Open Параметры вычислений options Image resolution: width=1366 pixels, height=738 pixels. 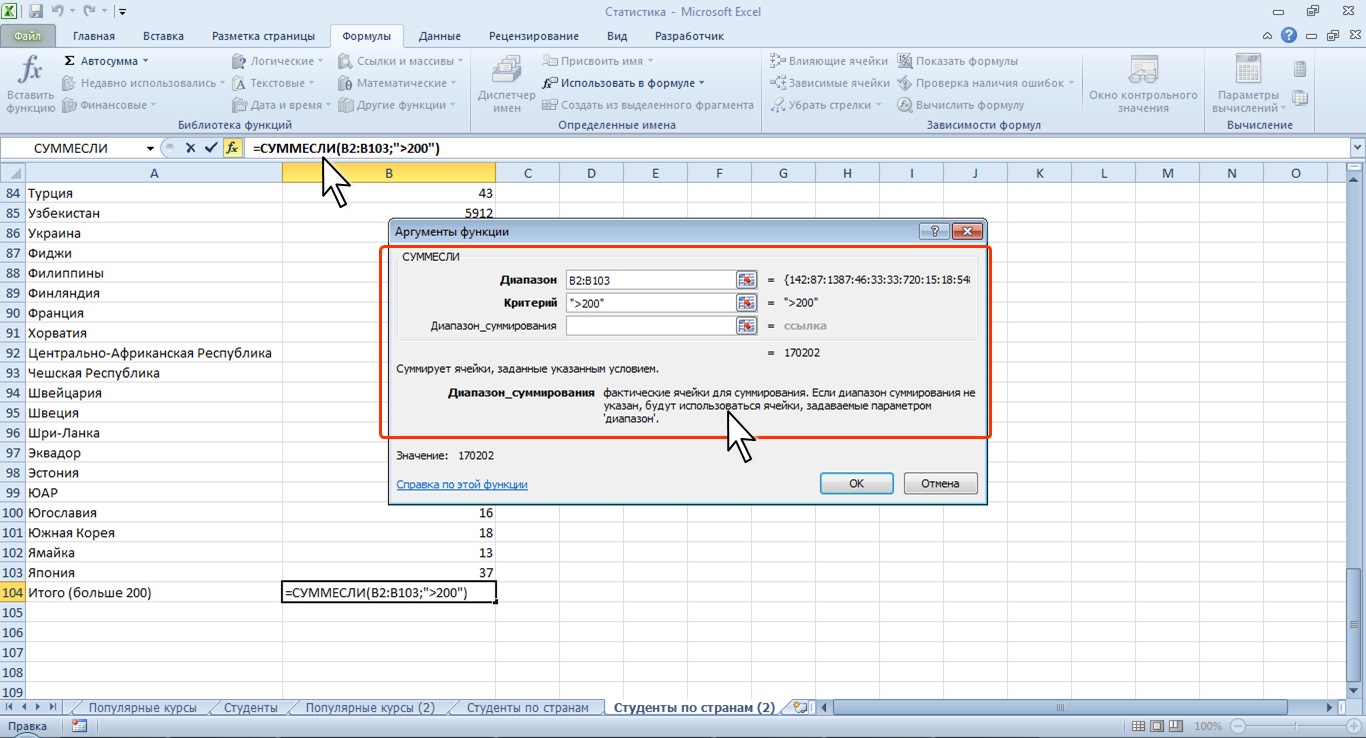click(1248, 84)
